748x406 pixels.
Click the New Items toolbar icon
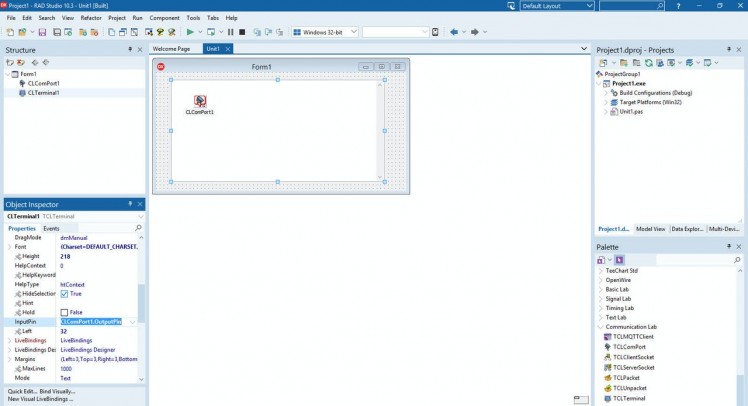(10, 32)
